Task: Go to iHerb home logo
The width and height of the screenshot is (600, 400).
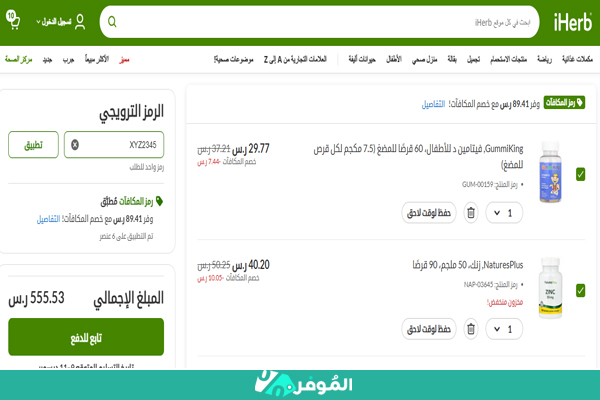Action: 573,22
